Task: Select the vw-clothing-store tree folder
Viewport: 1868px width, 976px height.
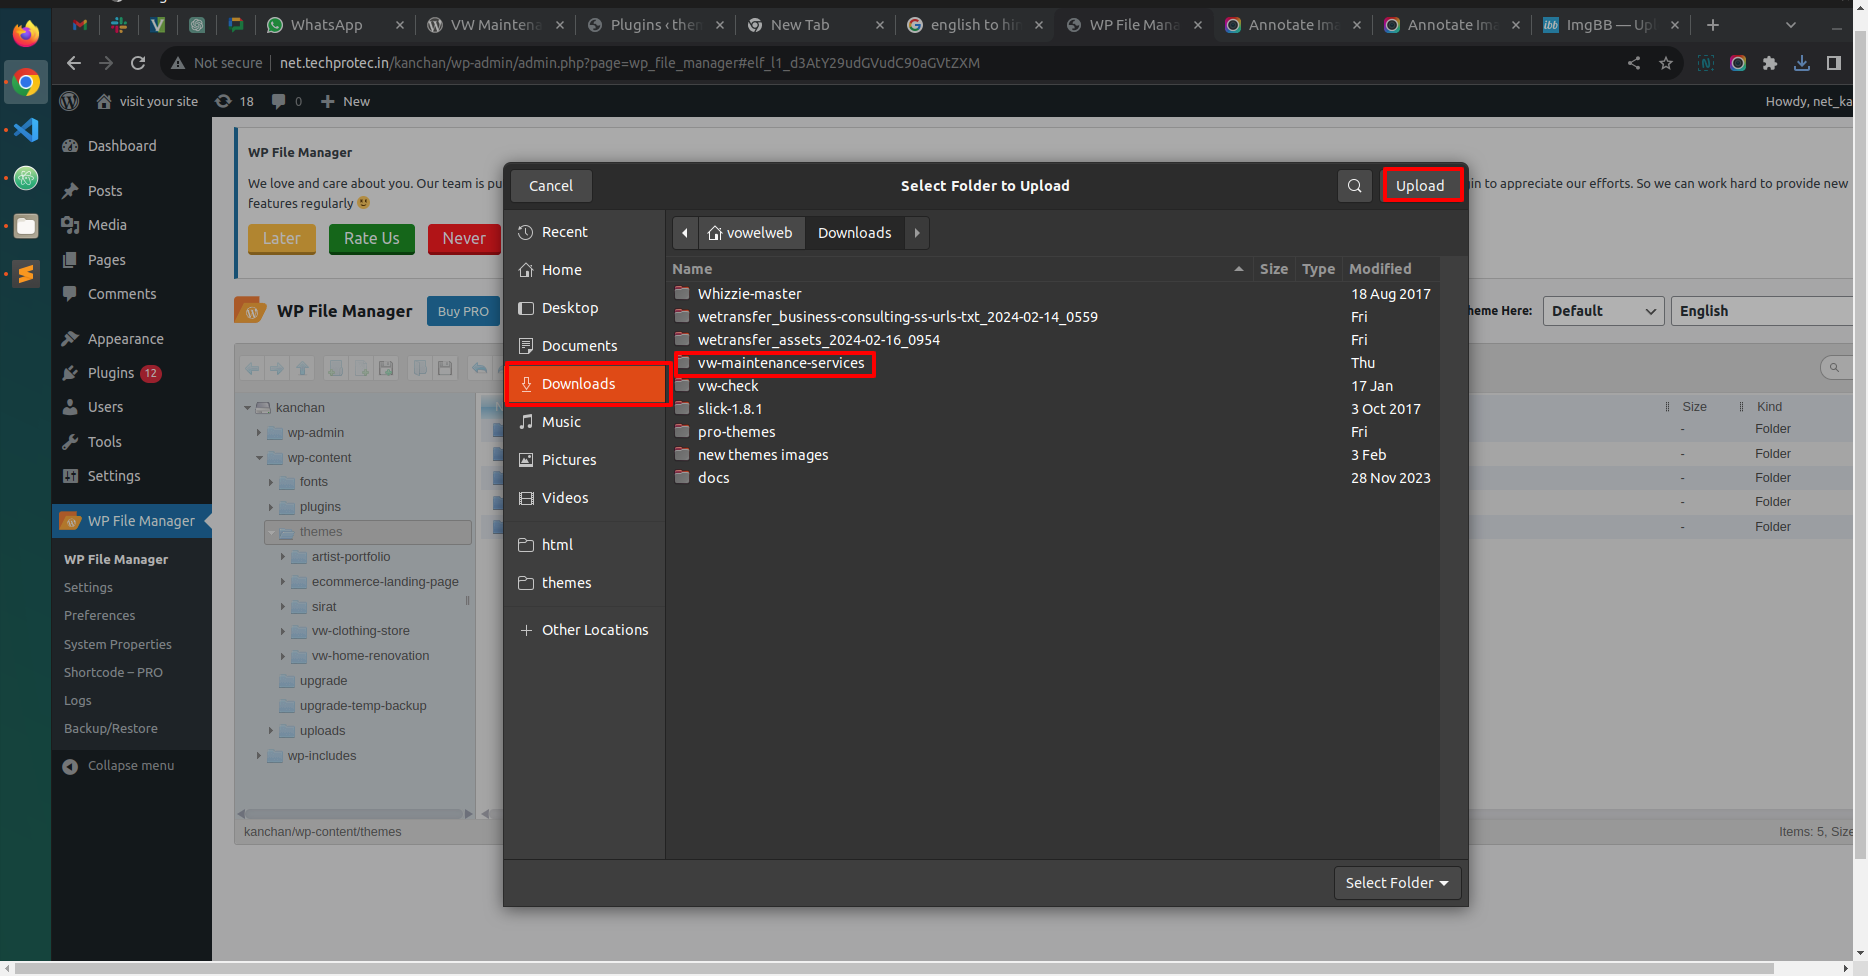Action: coord(360,631)
